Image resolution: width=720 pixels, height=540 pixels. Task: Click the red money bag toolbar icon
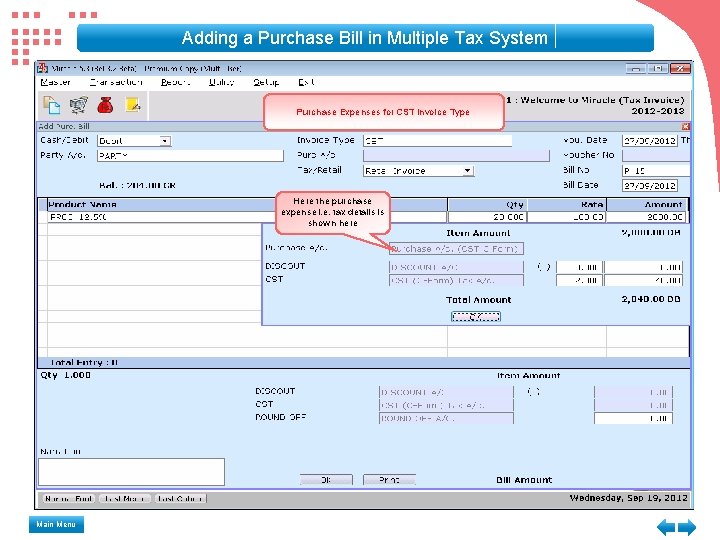point(105,105)
